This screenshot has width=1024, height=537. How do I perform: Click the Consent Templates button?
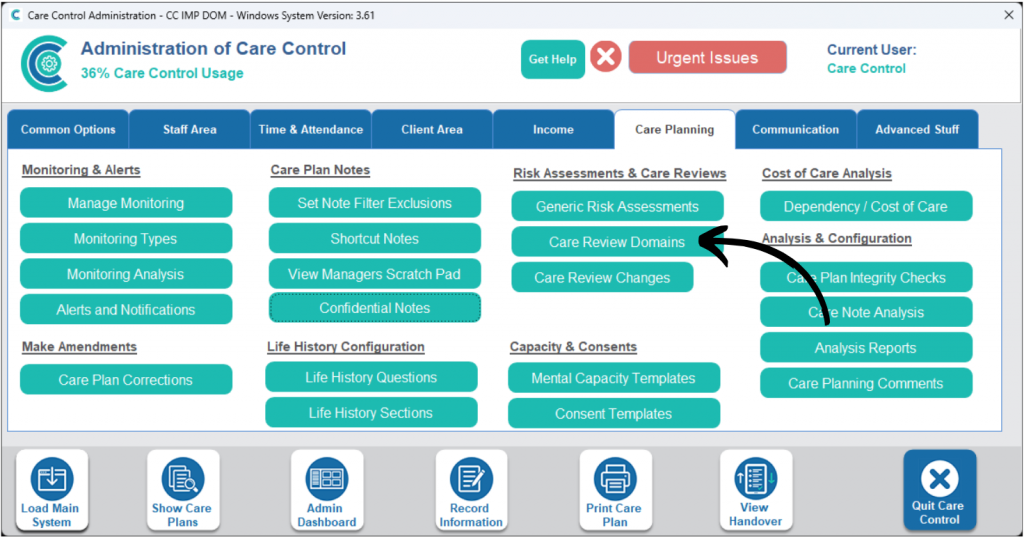614,414
